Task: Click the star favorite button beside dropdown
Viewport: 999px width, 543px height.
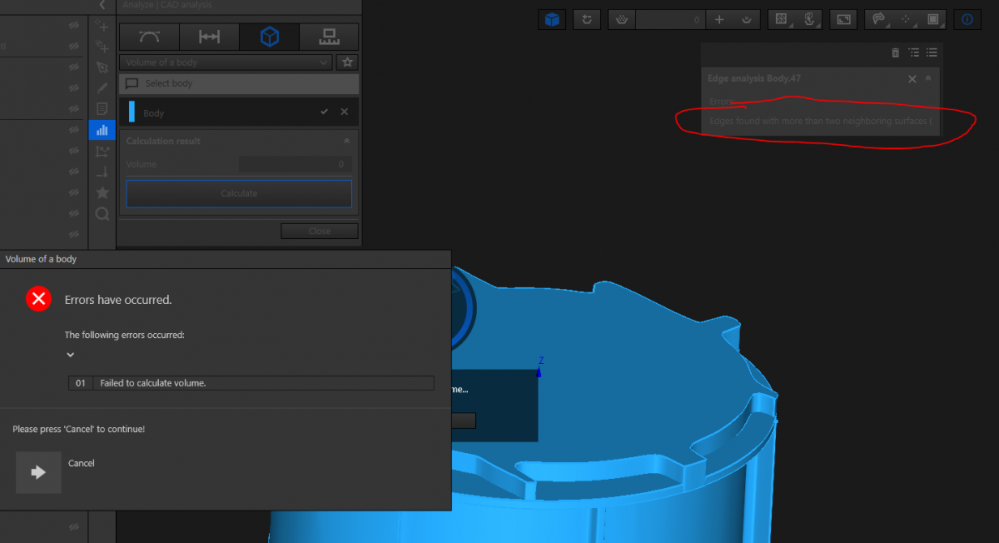Action: click(x=347, y=62)
